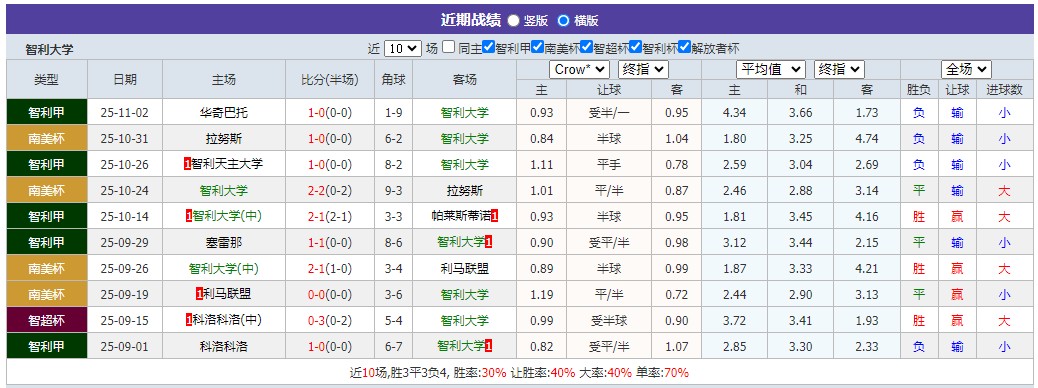Click the 大 goals result on 25-10-24
Screen dimensions: 1038x388
(x=1004, y=191)
